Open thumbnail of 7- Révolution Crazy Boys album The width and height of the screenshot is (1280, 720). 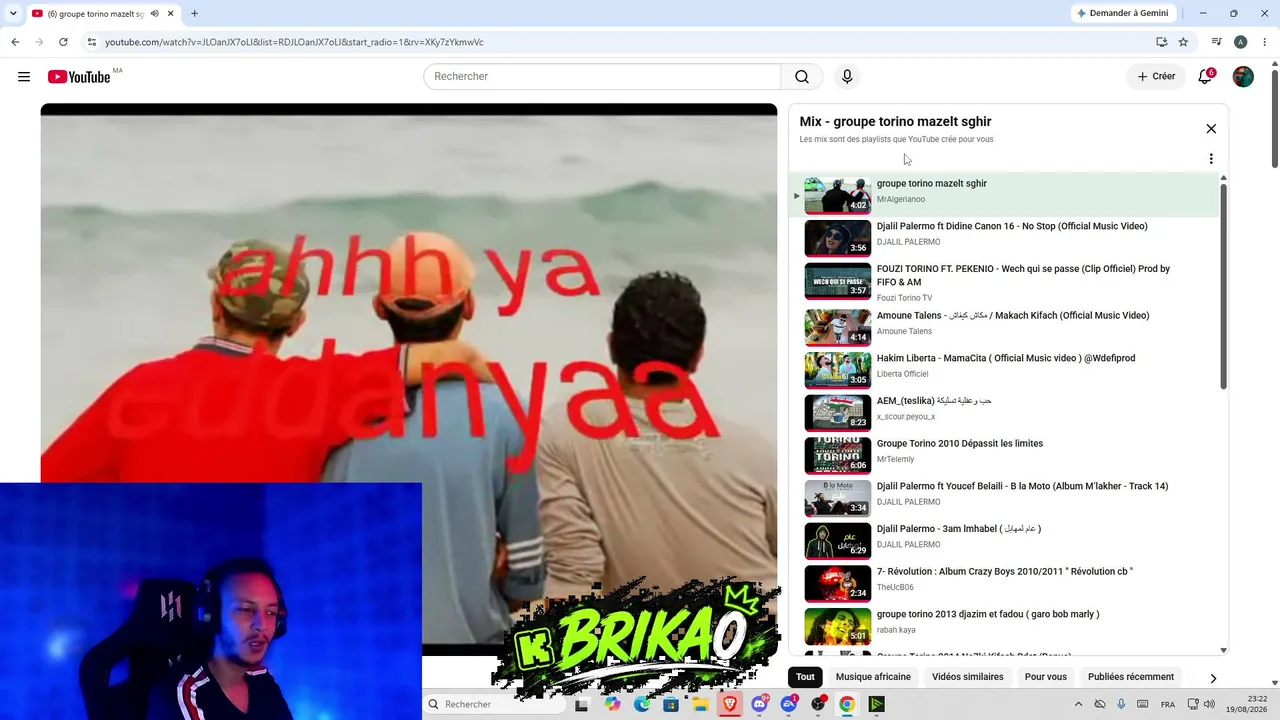pos(838,584)
